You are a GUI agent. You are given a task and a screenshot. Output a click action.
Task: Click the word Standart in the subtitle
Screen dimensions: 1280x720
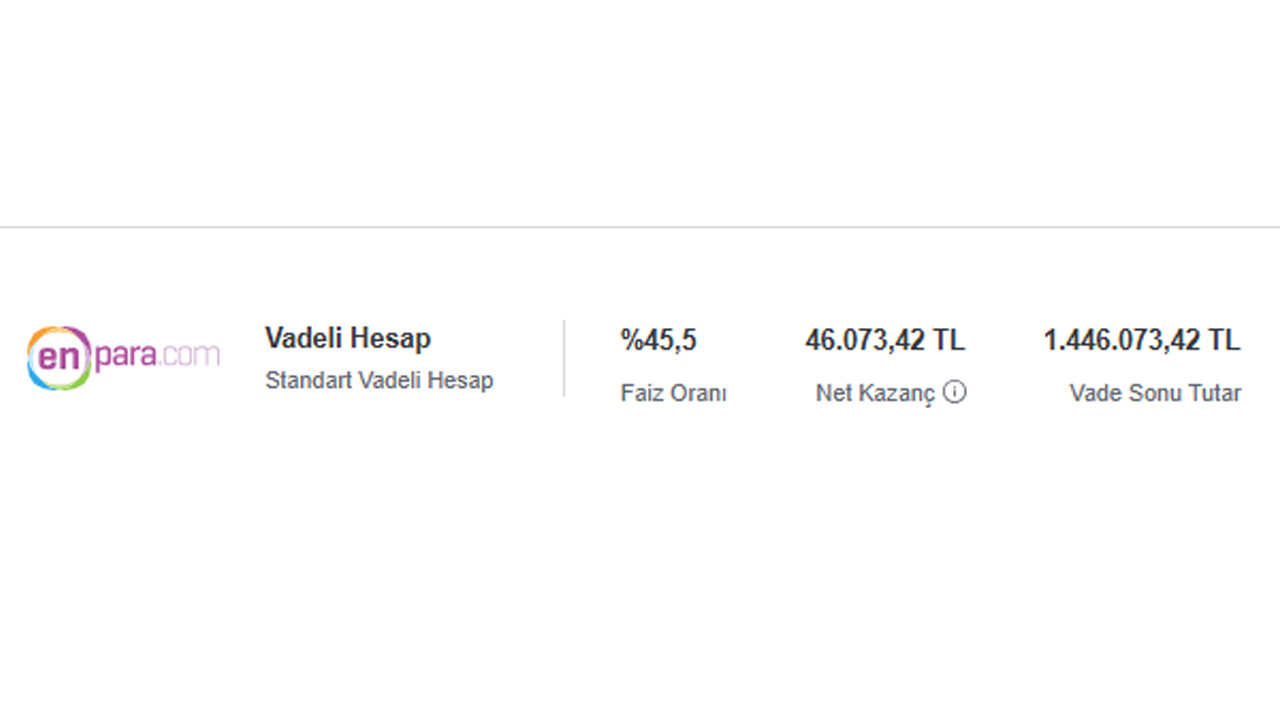click(x=301, y=381)
